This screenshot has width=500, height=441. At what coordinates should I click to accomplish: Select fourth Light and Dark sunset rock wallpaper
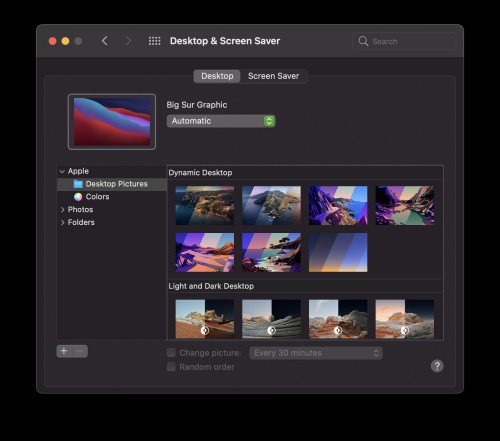[405, 319]
